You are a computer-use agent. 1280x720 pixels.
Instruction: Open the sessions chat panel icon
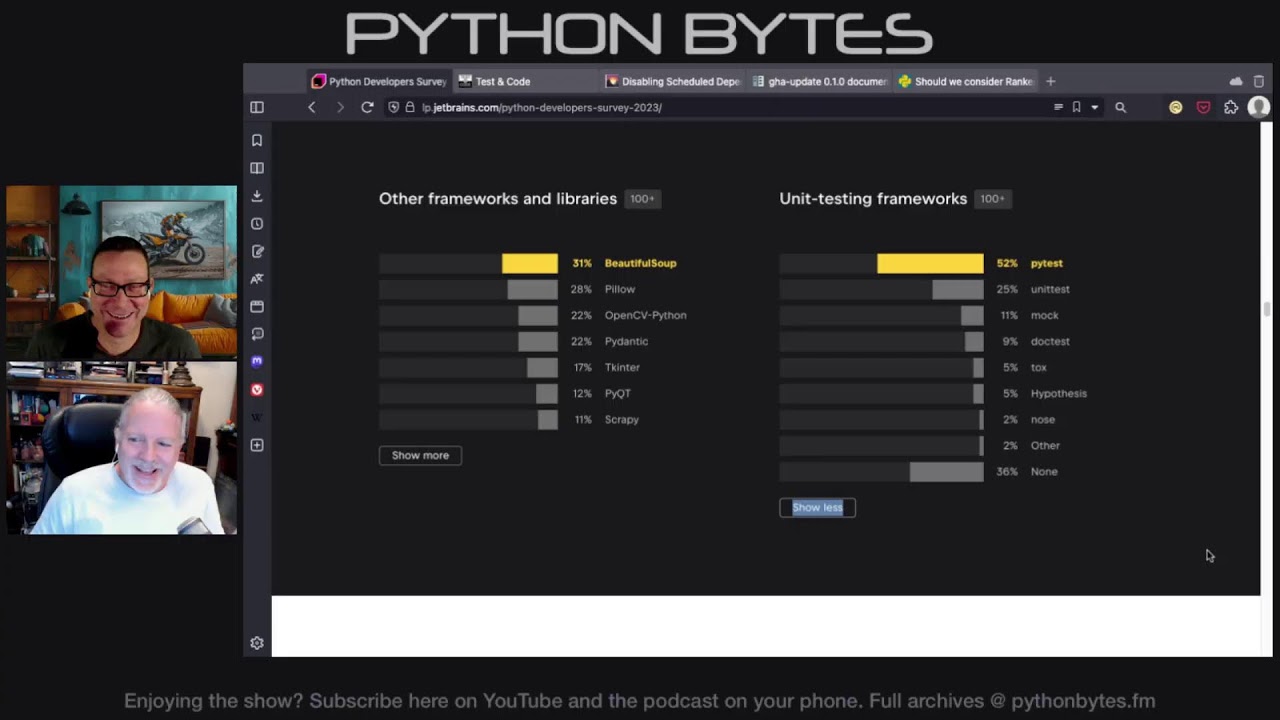[x=257, y=334]
